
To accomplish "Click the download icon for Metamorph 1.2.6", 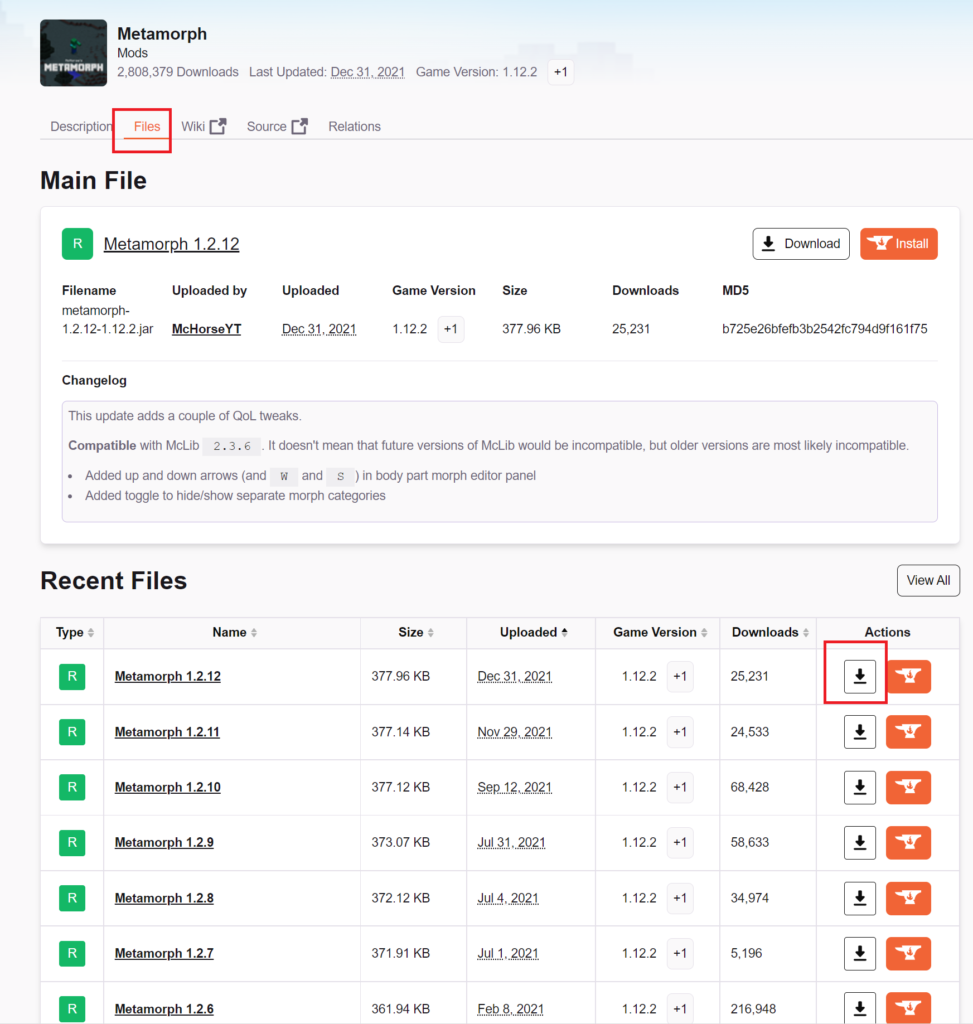I will click(x=858, y=1008).
